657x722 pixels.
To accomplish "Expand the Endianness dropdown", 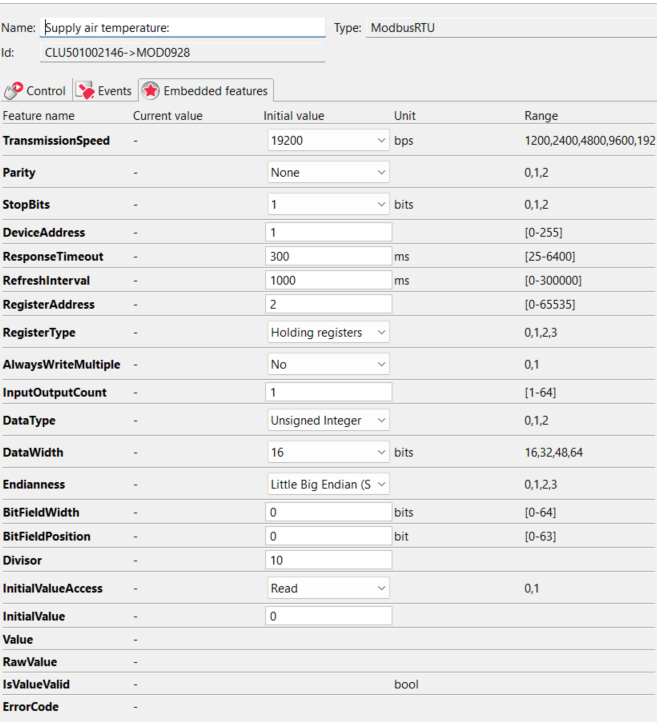I will tap(328, 484).
